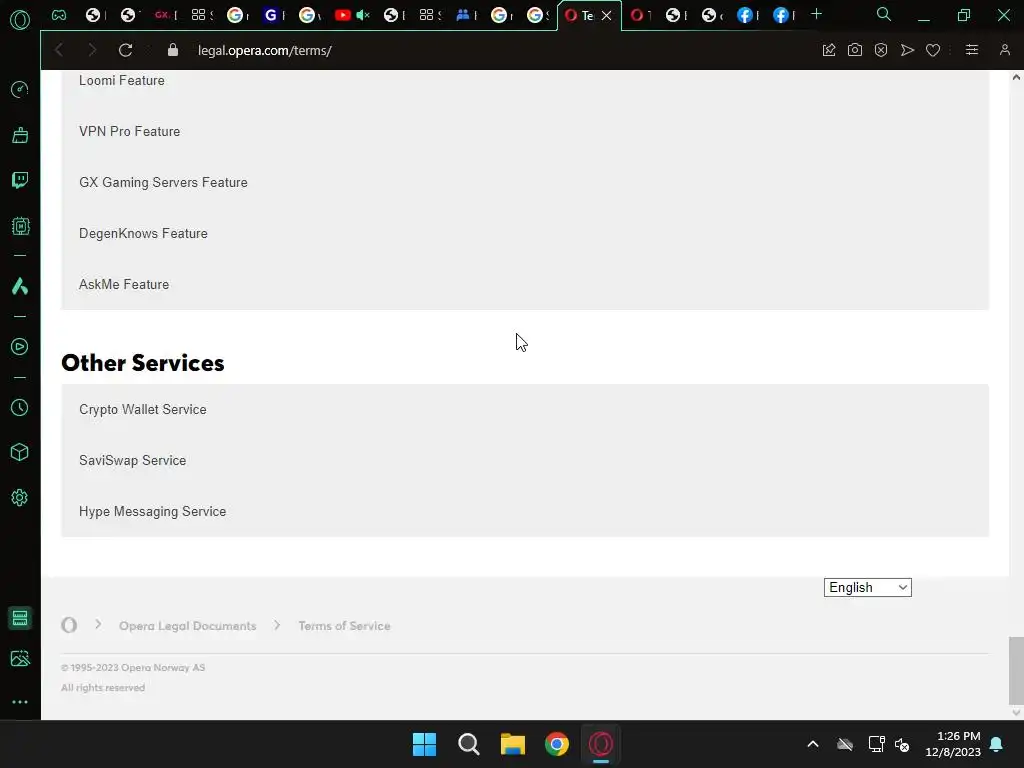The image size is (1024, 768).
Task: Close the active Terms tab
Action: (x=607, y=16)
